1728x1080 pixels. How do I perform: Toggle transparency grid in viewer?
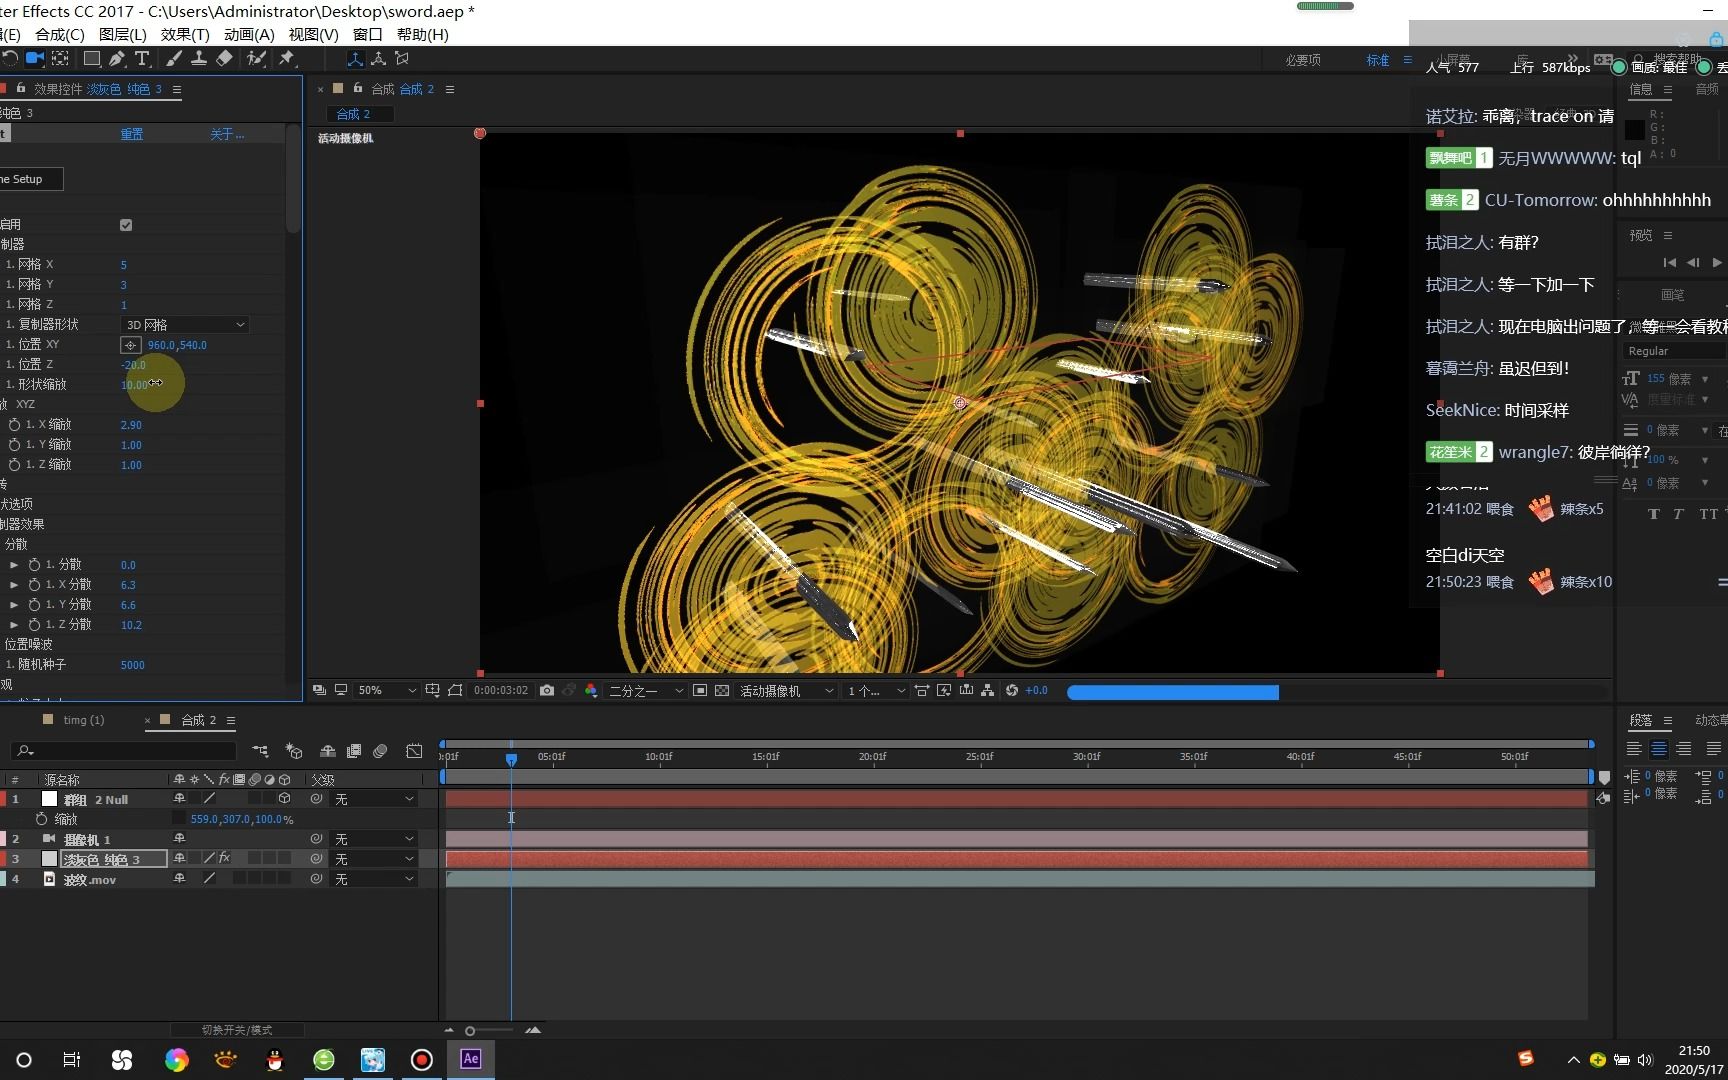coord(722,690)
